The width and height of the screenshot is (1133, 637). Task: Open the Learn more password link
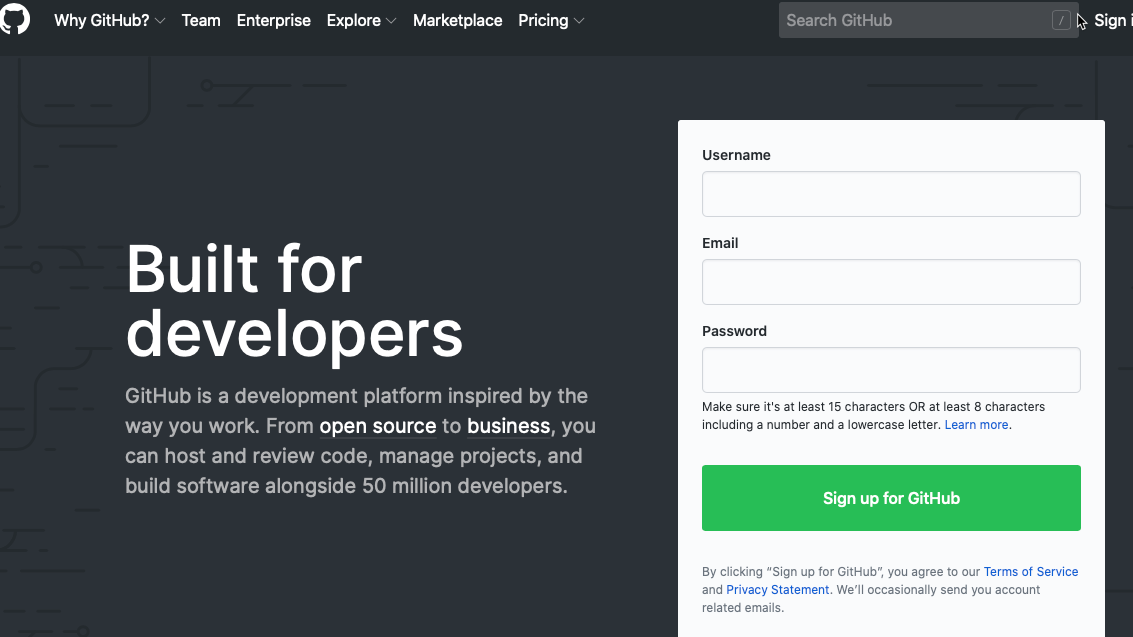pos(976,425)
